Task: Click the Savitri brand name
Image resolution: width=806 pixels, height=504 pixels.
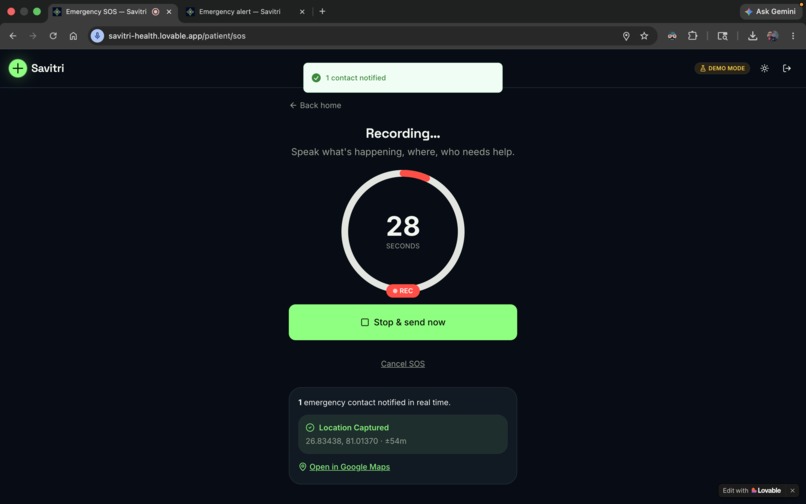Action: [x=47, y=68]
